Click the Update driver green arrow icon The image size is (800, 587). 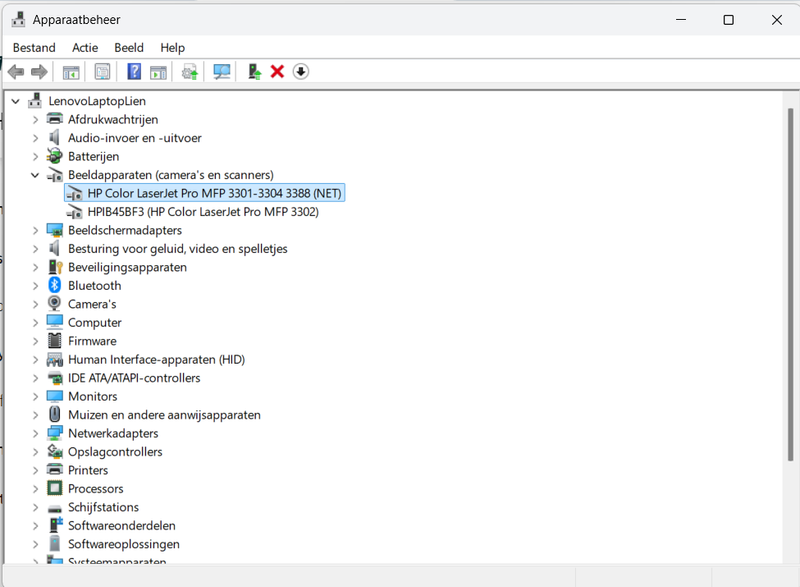(255, 72)
